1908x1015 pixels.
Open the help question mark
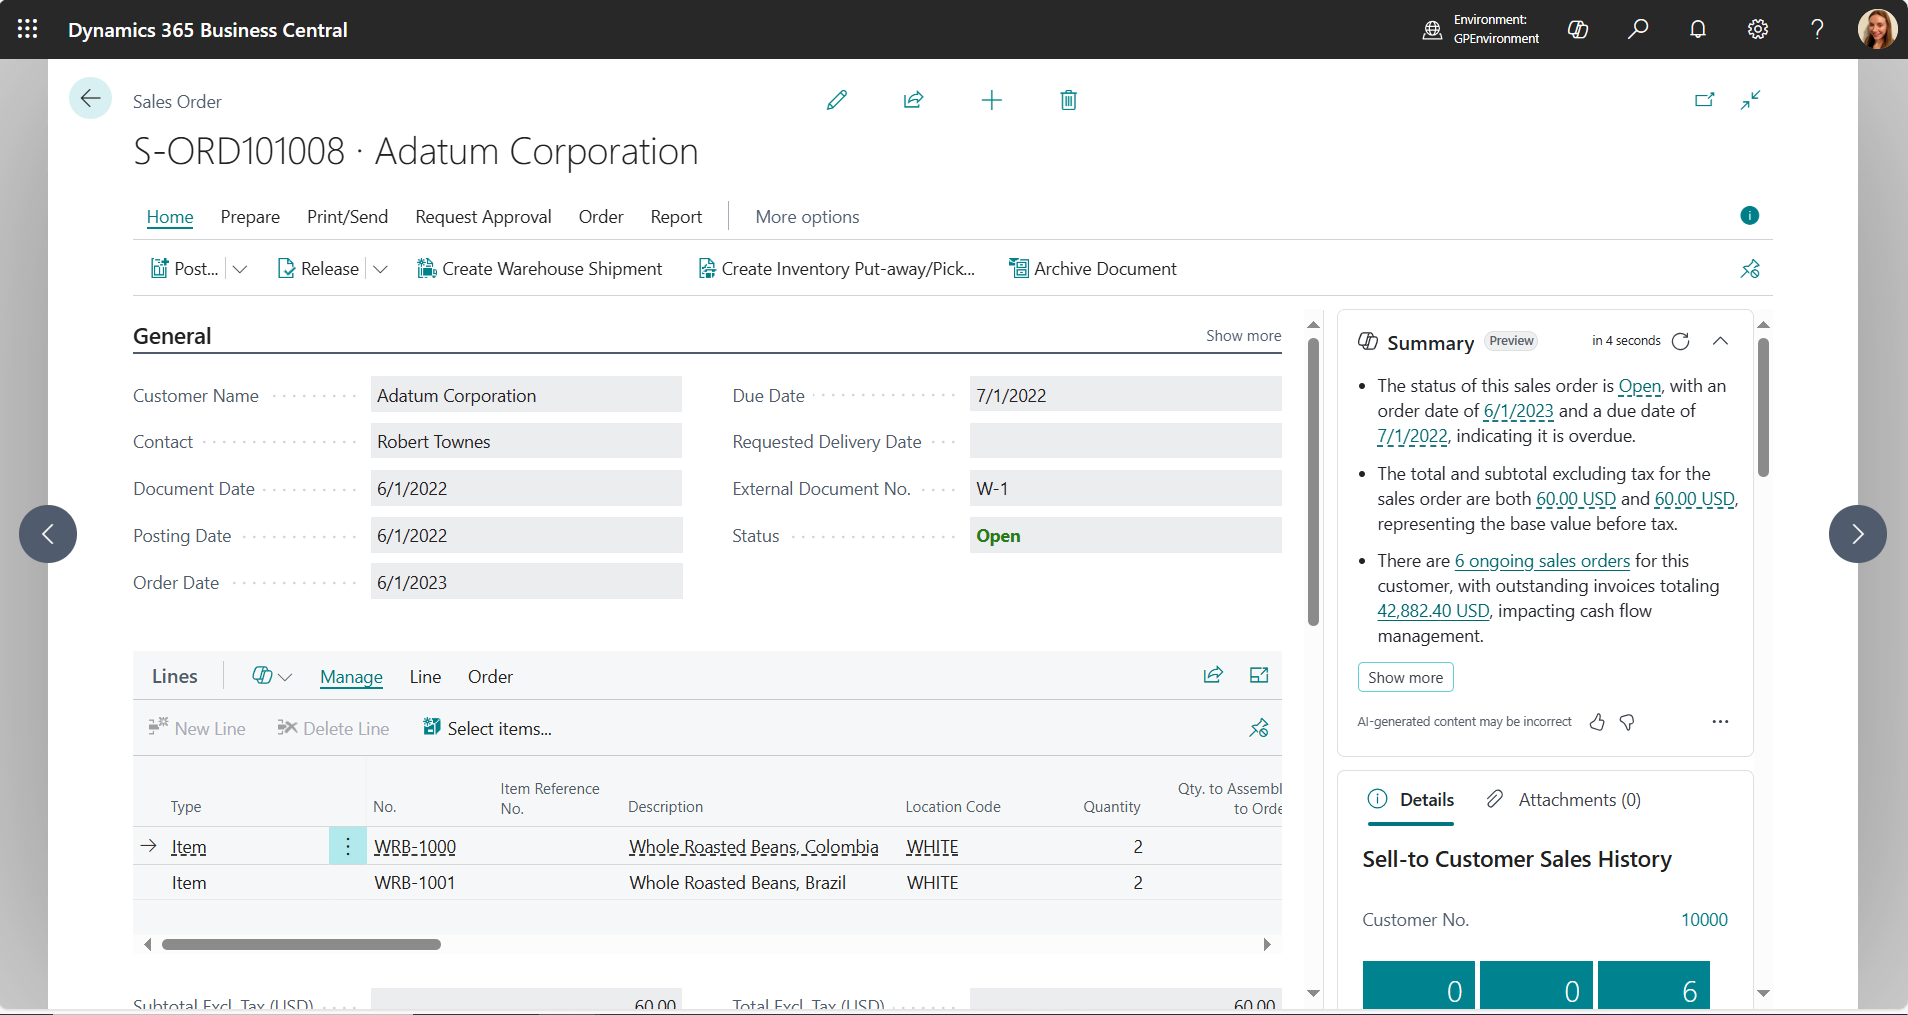(x=1817, y=29)
